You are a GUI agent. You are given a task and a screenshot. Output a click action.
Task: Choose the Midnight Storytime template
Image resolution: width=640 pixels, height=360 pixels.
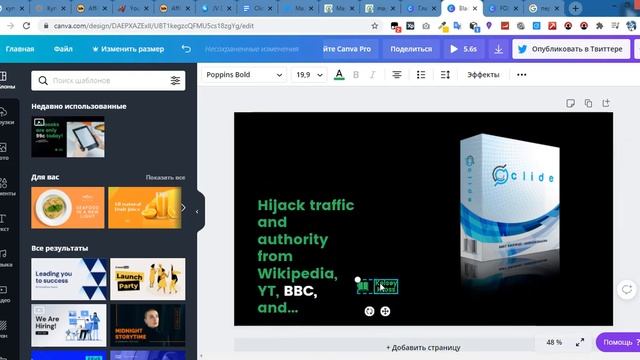click(148, 325)
